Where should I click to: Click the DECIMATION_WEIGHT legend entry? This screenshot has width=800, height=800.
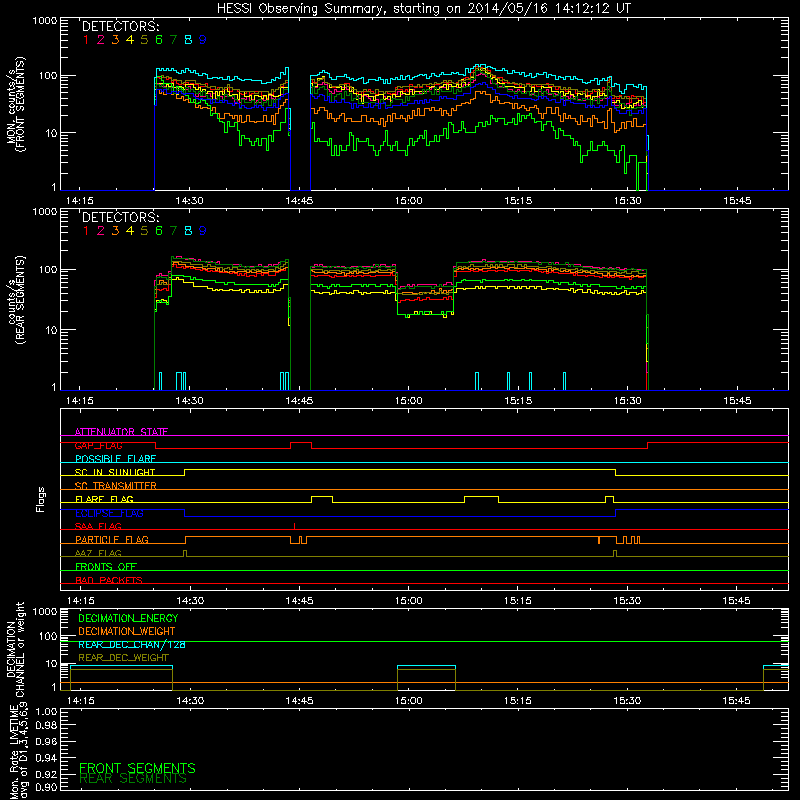[x=127, y=631]
